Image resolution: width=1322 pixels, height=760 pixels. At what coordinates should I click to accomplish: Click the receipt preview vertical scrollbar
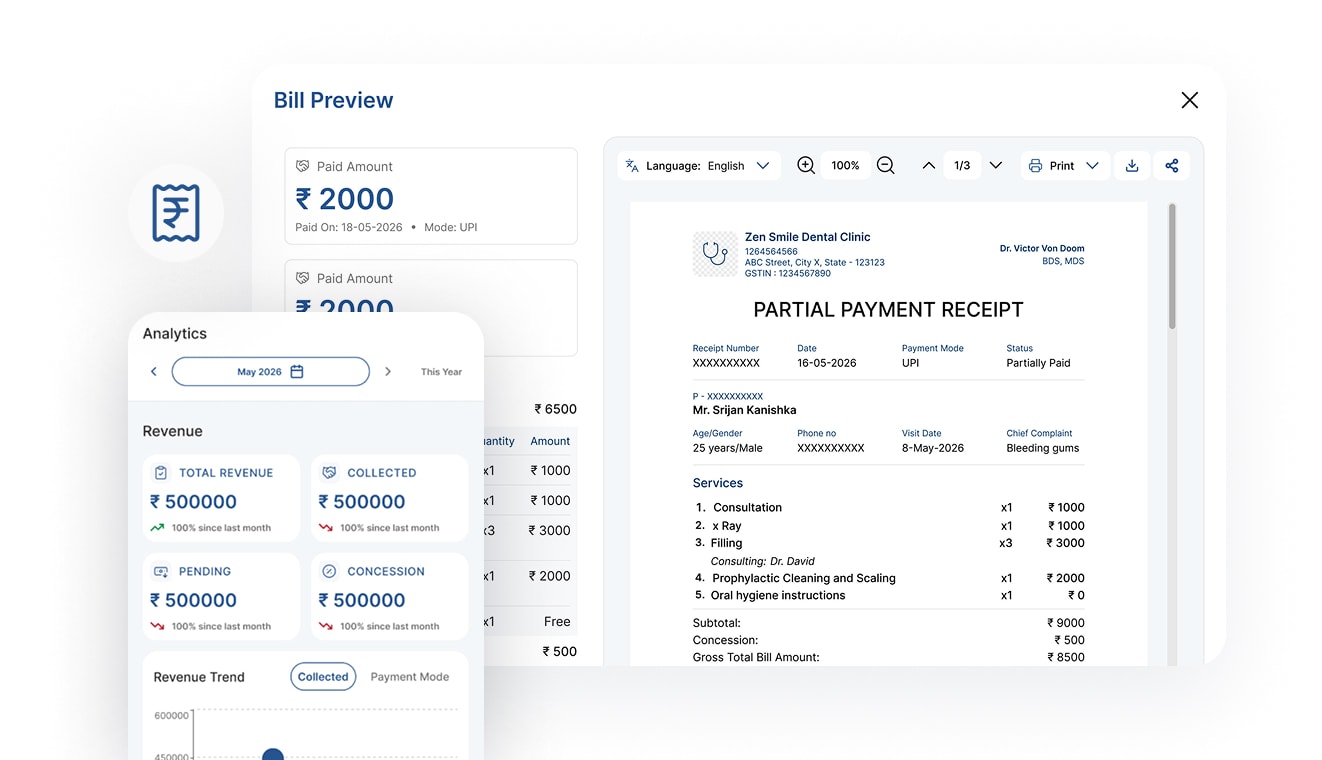click(x=1172, y=266)
